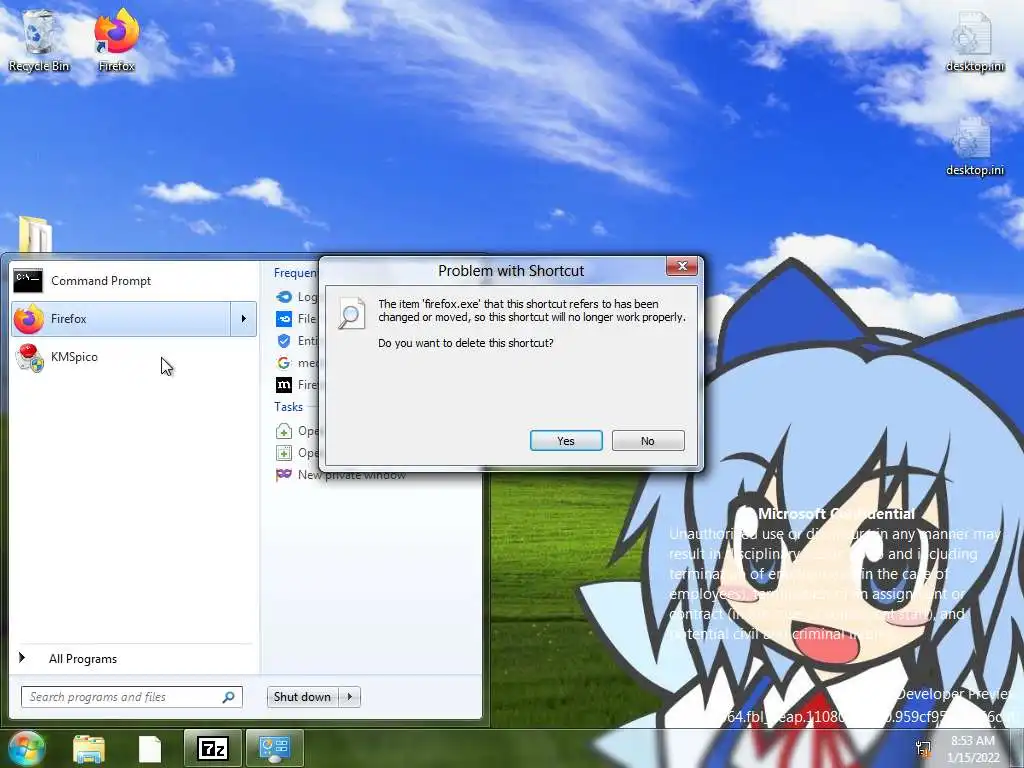Click the dialog title Problem with Shortcut
The height and width of the screenshot is (768, 1024).
pos(511,270)
